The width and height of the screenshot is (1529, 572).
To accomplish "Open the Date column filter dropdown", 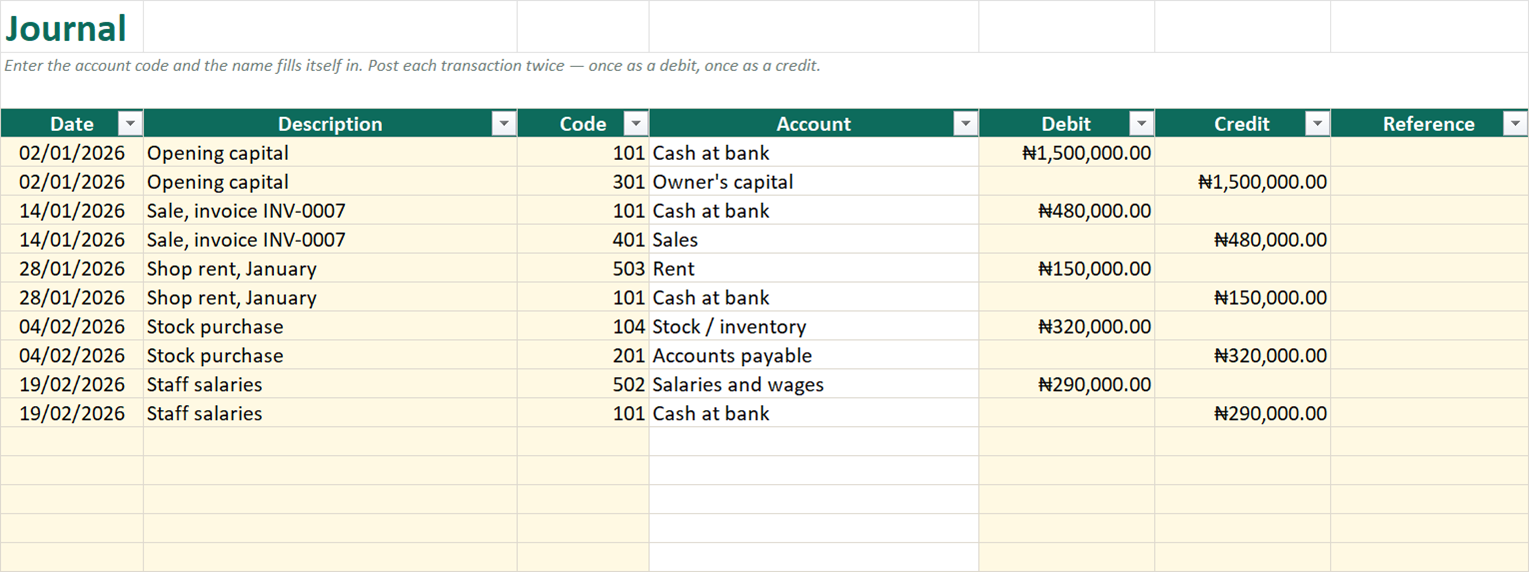I will coord(130,124).
